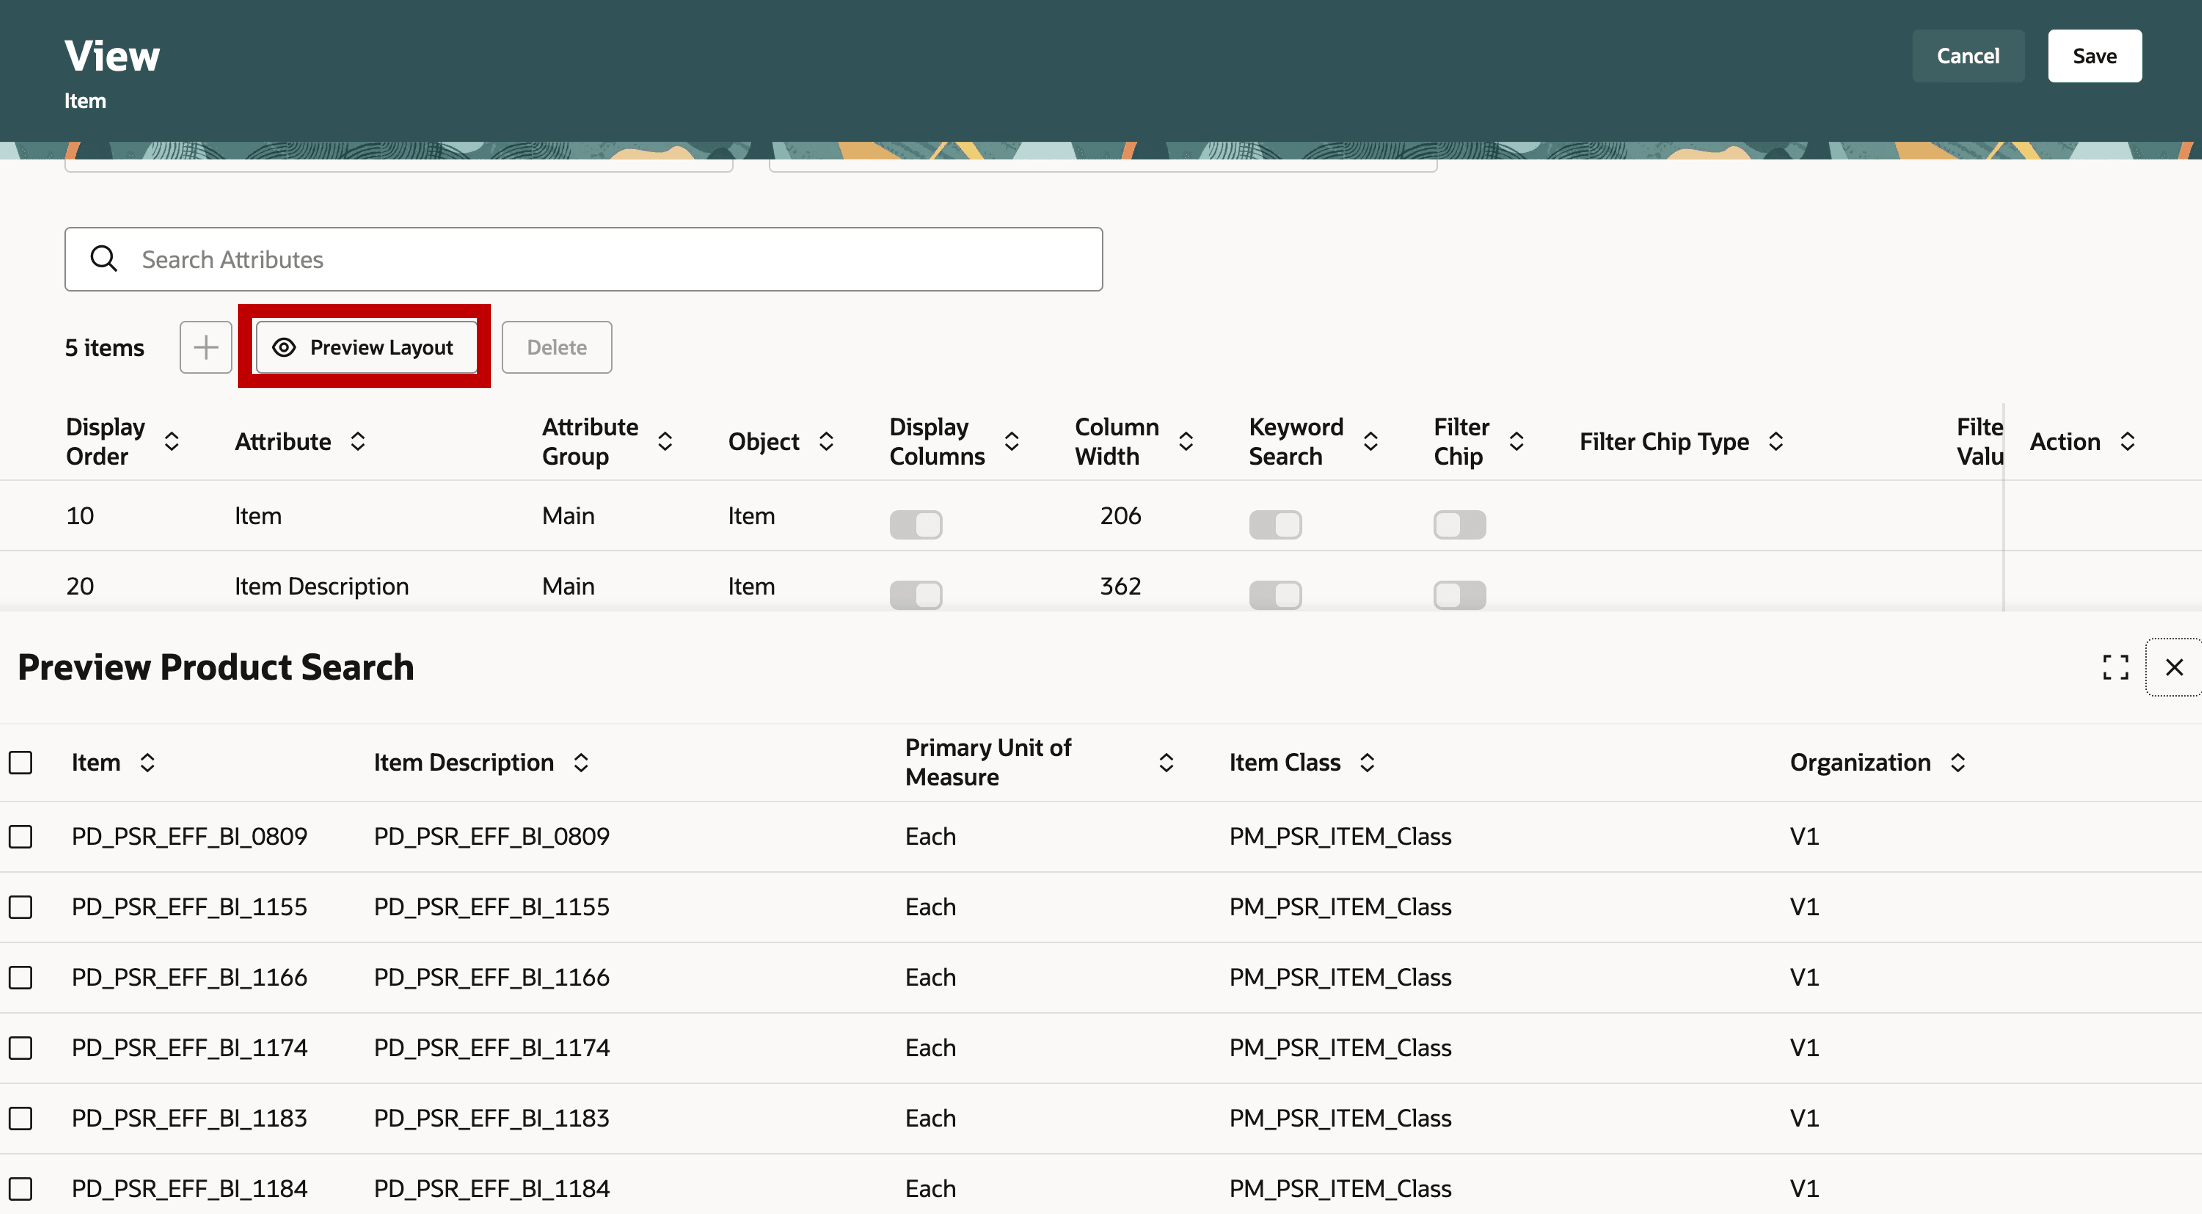Sort preview by Organization arrows
2202x1214 pixels.
[x=1958, y=763]
